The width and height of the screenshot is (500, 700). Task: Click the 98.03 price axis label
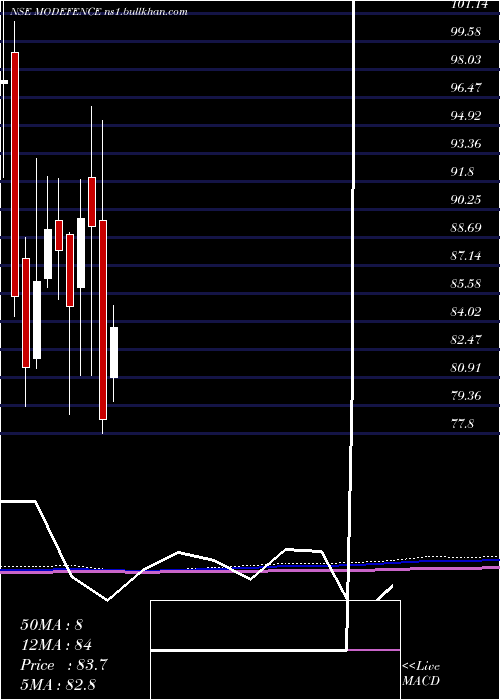[x=466, y=60]
